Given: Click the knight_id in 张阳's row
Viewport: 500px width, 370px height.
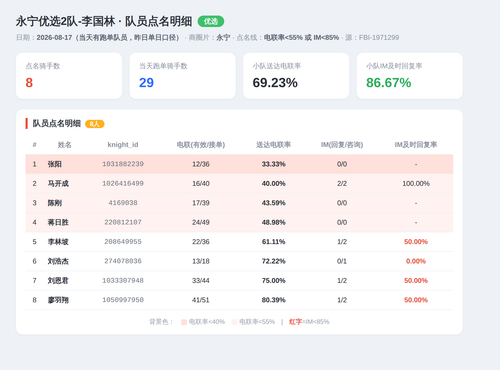Looking at the screenshot, I should [x=123, y=164].
